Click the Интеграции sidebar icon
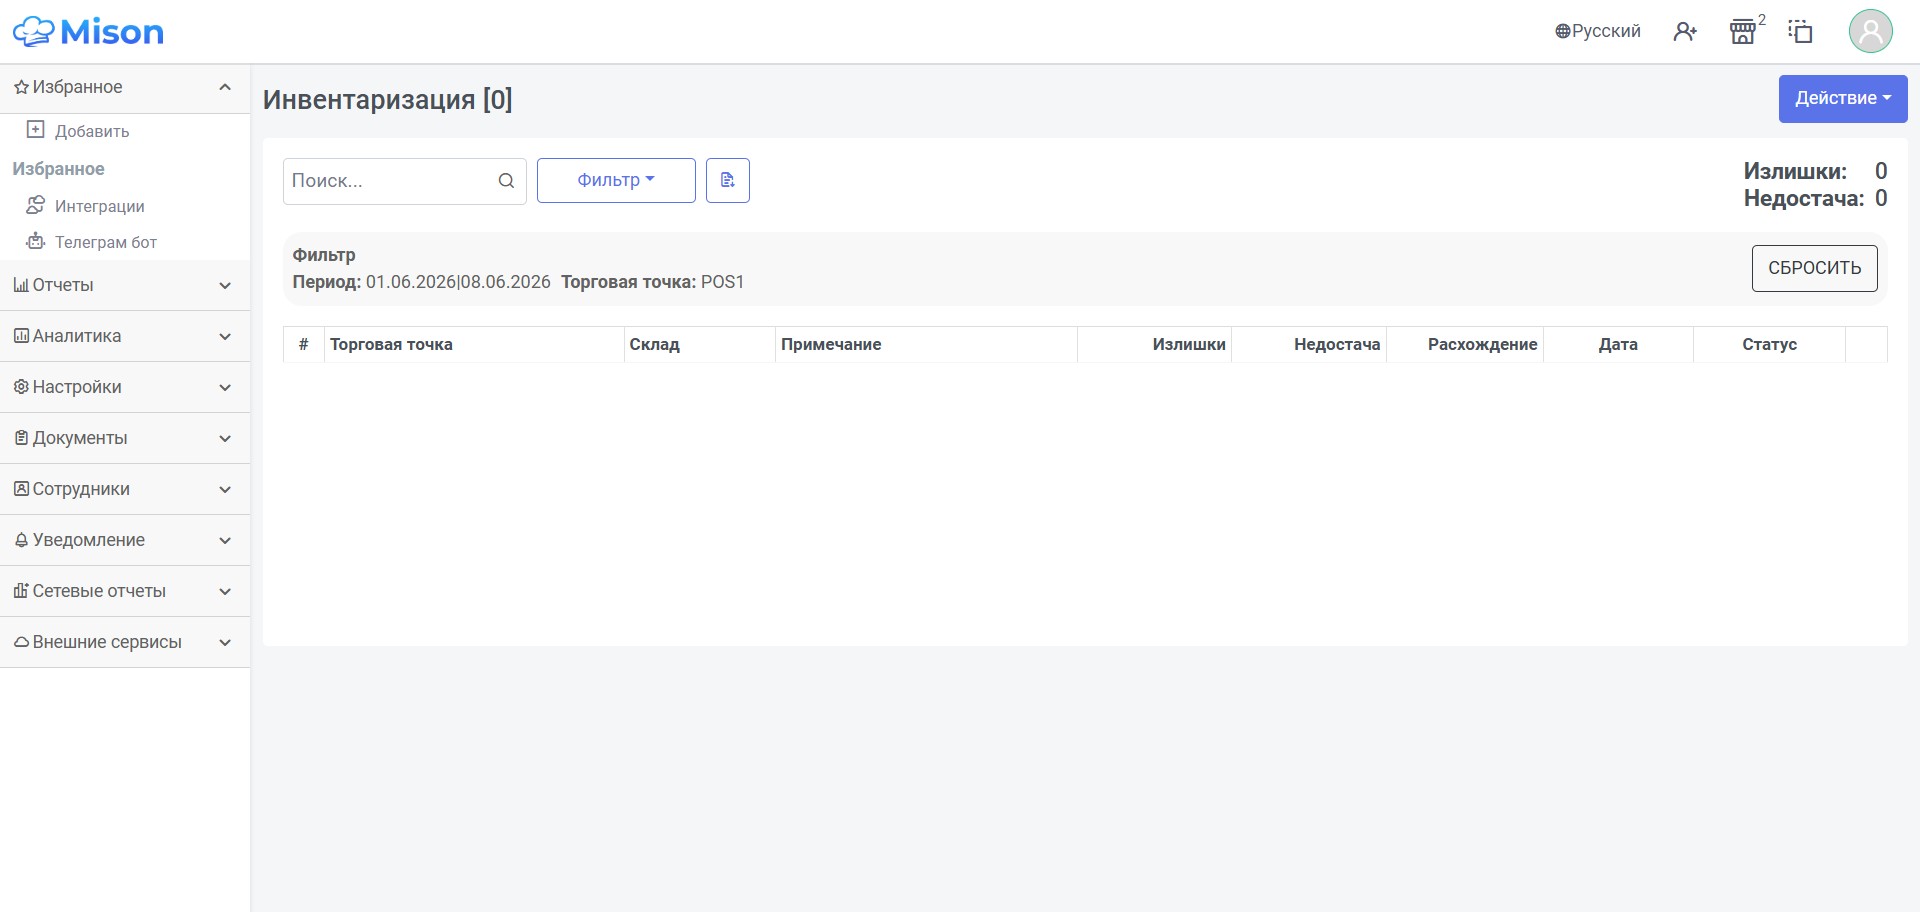1920x912 pixels. [35, 205]
